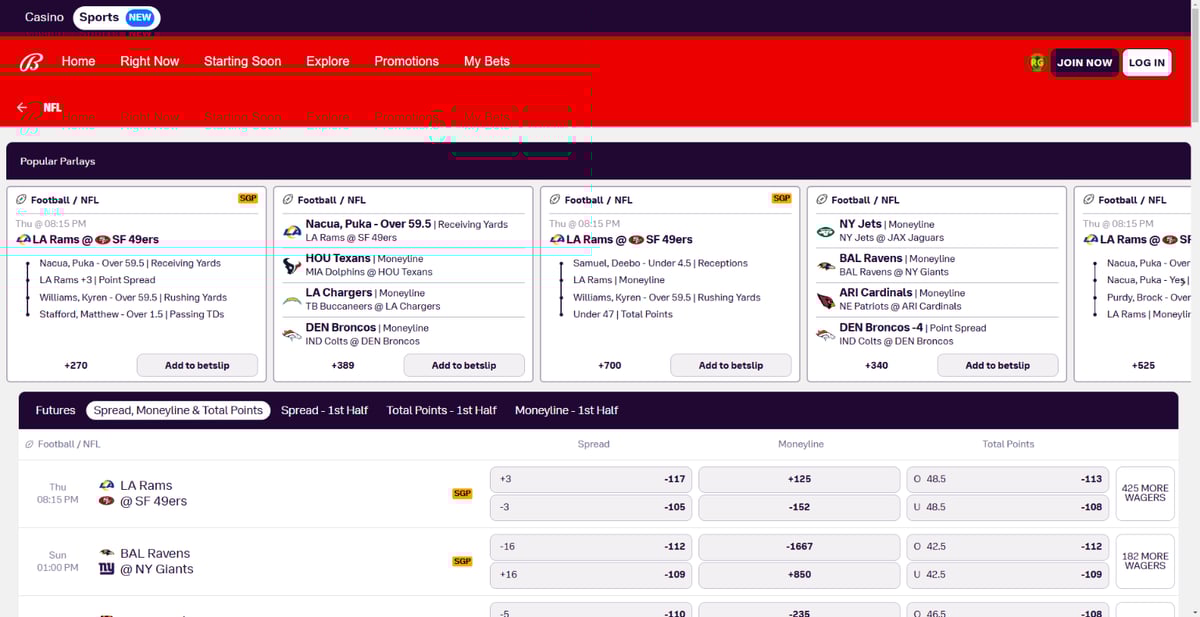Switch to Casino section
The width and height of the screenshot is (1200, 617).
[44, 17]
